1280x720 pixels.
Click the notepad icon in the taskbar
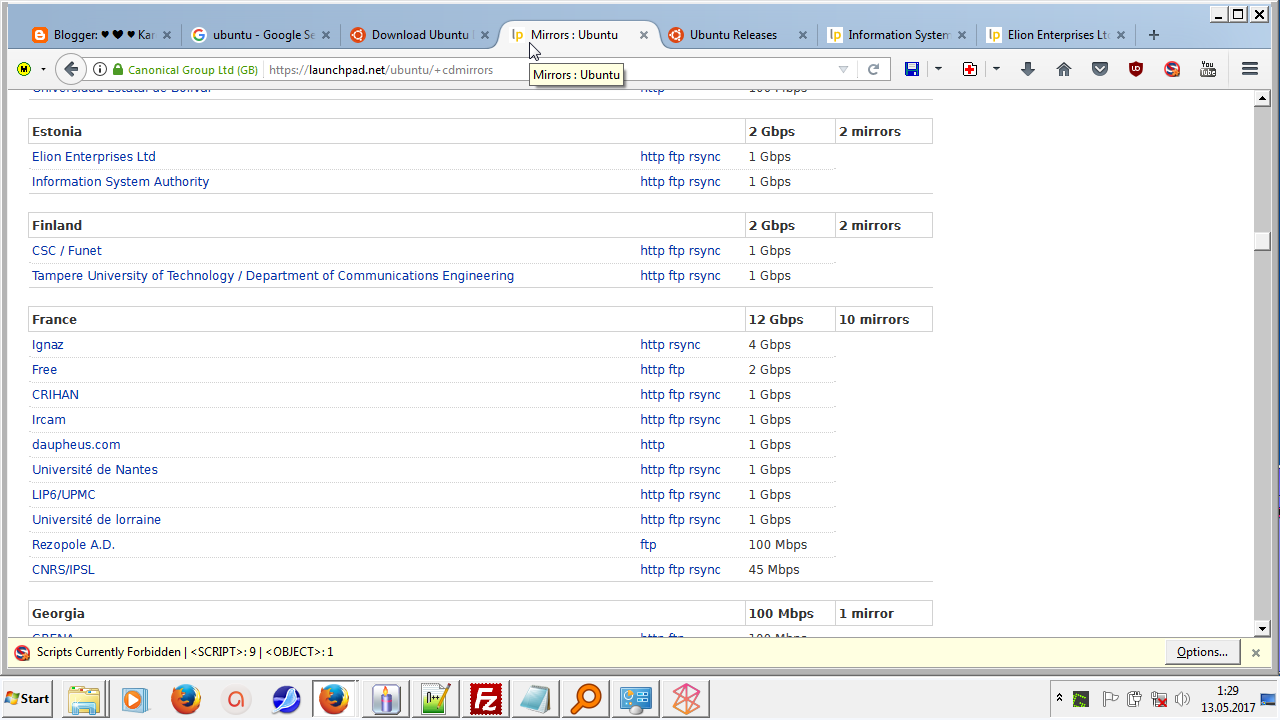point(536,699)
